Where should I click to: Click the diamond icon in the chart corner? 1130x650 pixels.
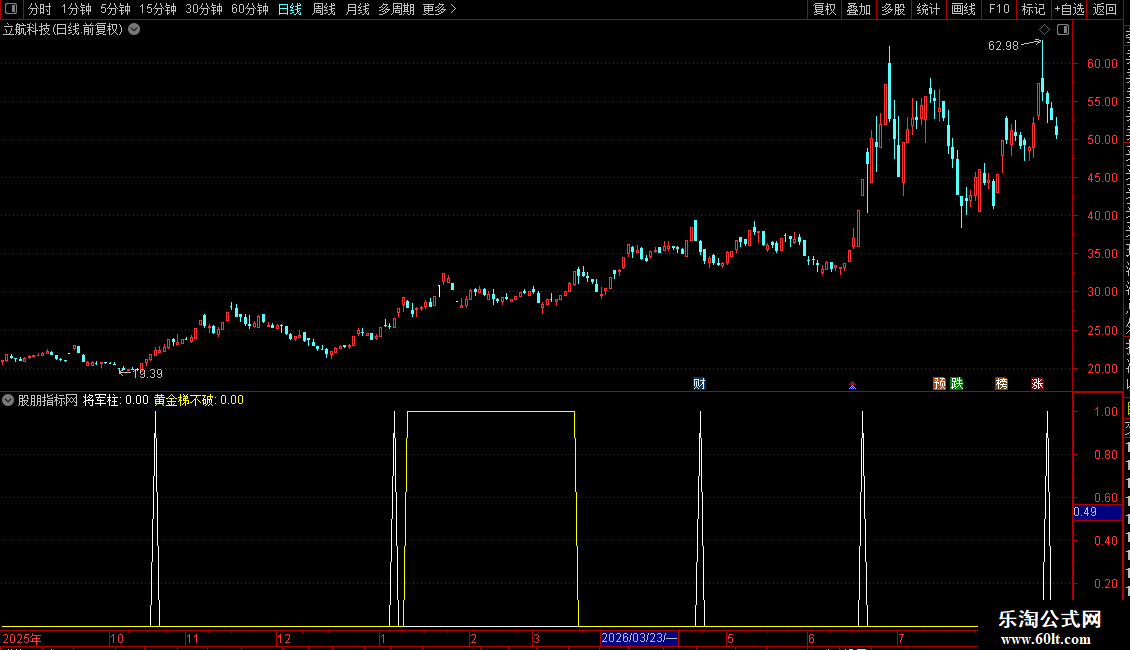point(1044,30)
